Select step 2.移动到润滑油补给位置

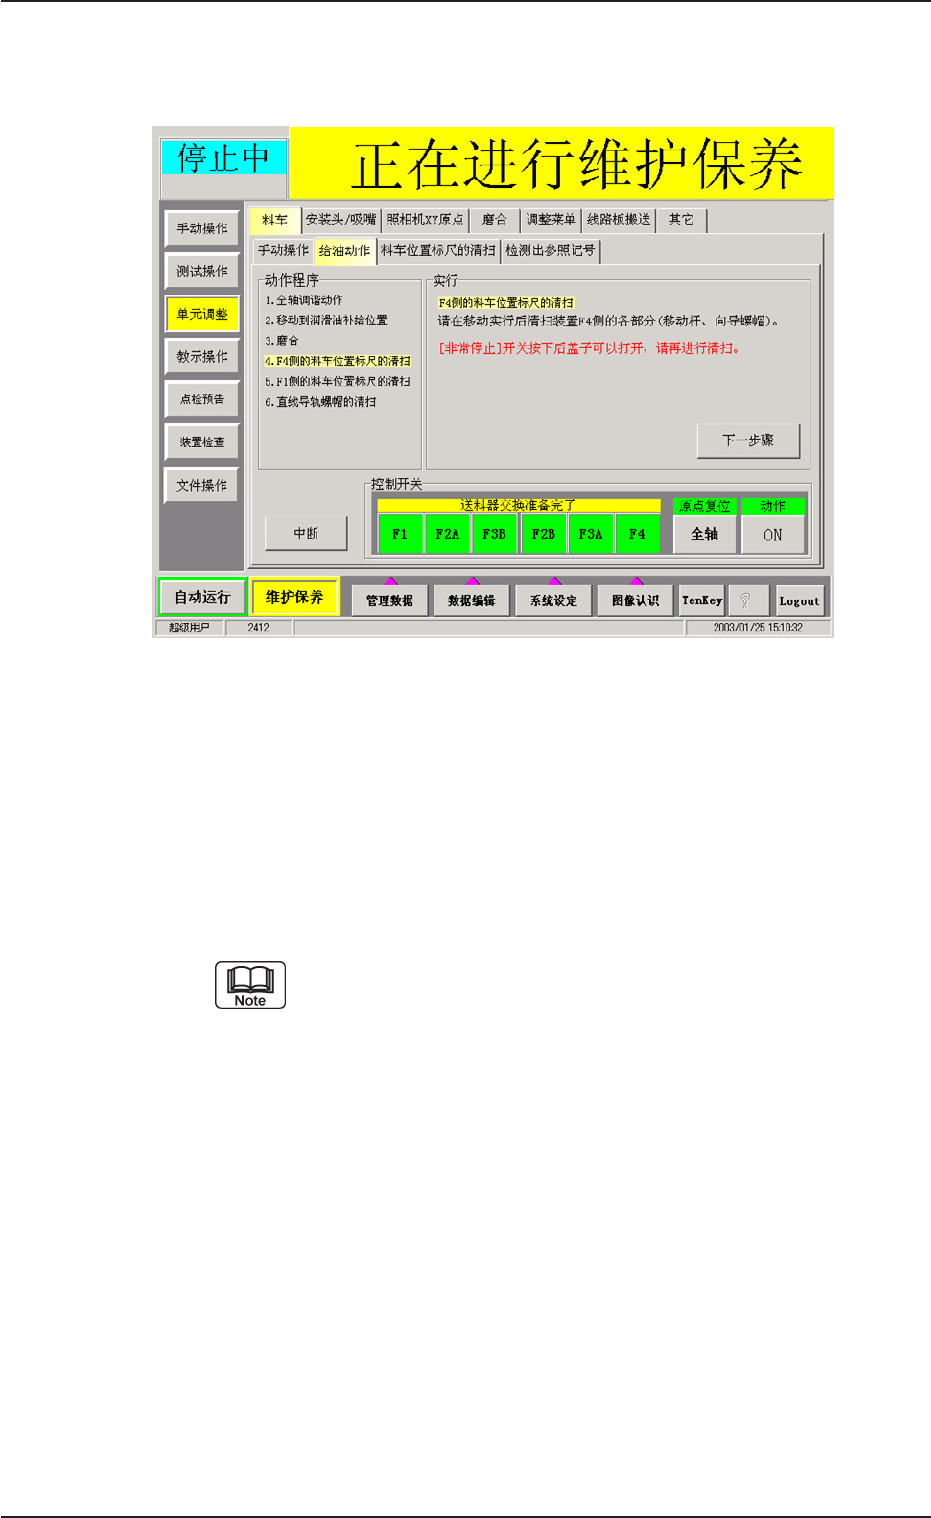326,320
